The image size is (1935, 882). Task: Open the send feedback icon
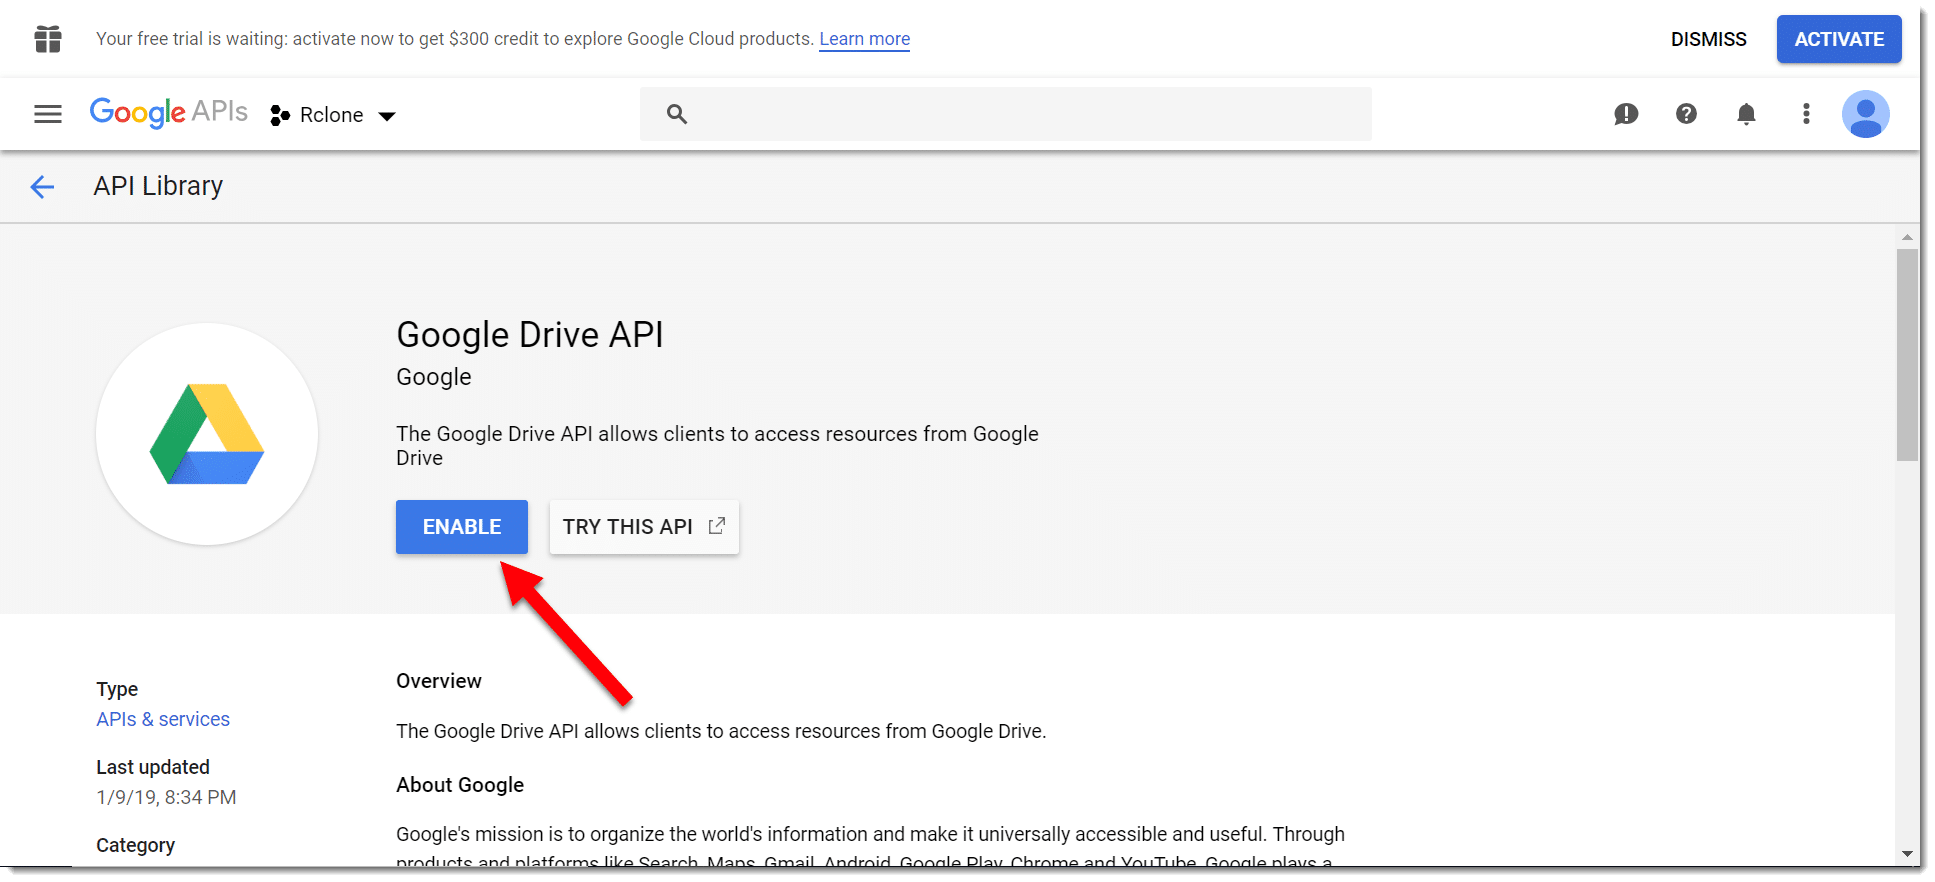click(x=1626, y=114)
